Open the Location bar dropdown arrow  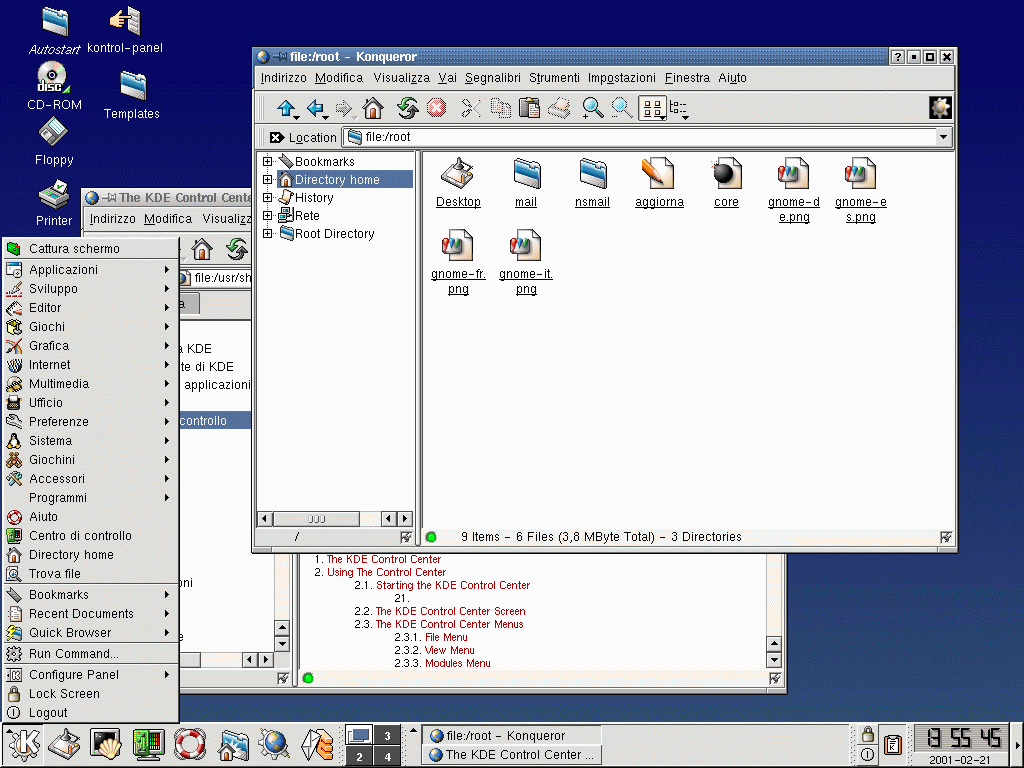(943, 137)
